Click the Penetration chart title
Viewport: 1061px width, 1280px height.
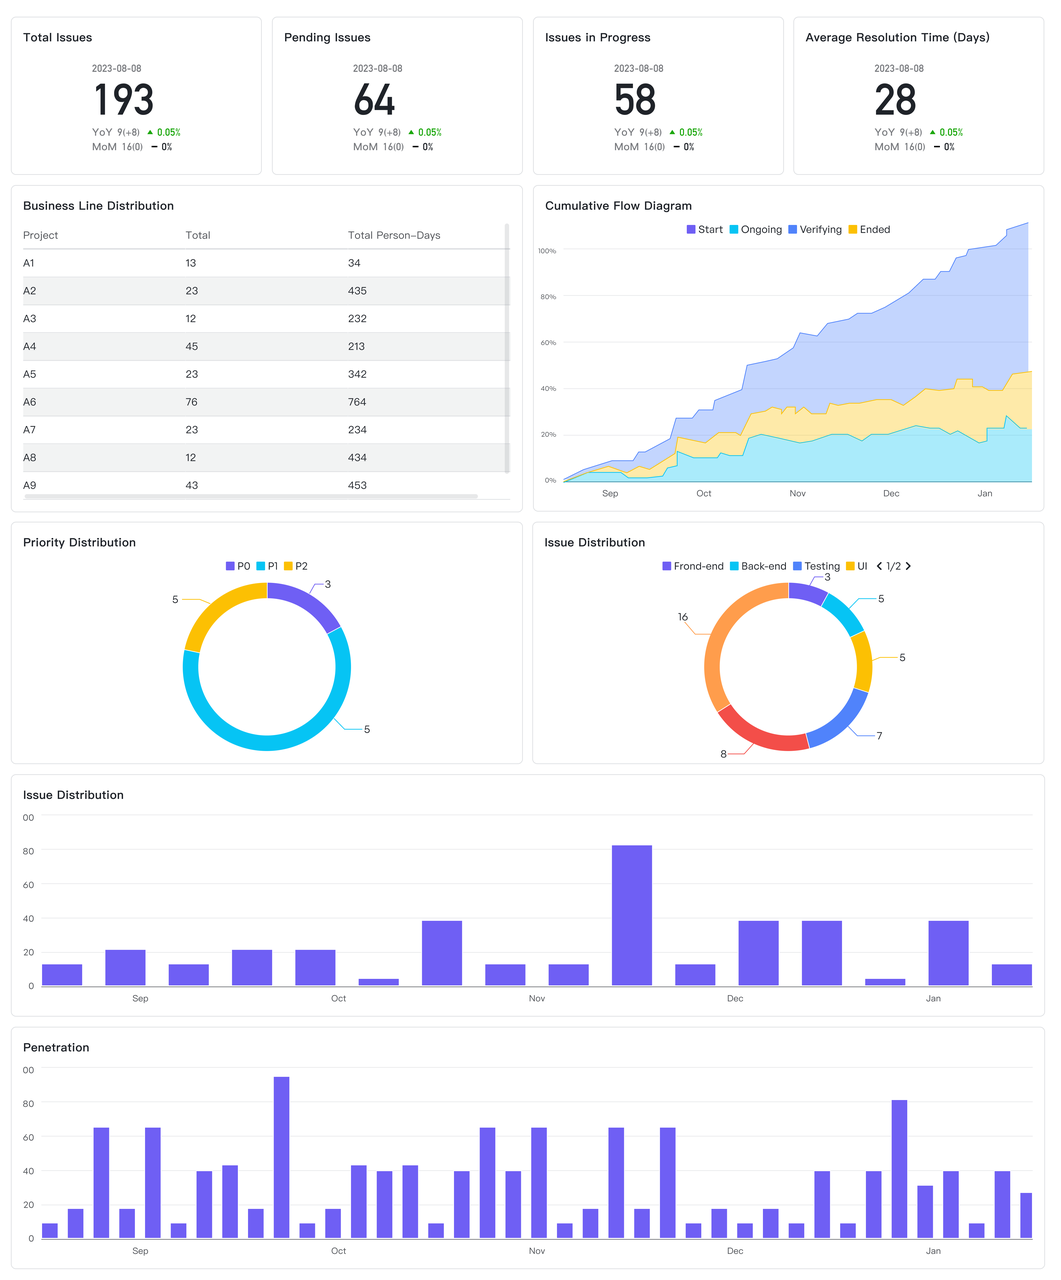56,1048
